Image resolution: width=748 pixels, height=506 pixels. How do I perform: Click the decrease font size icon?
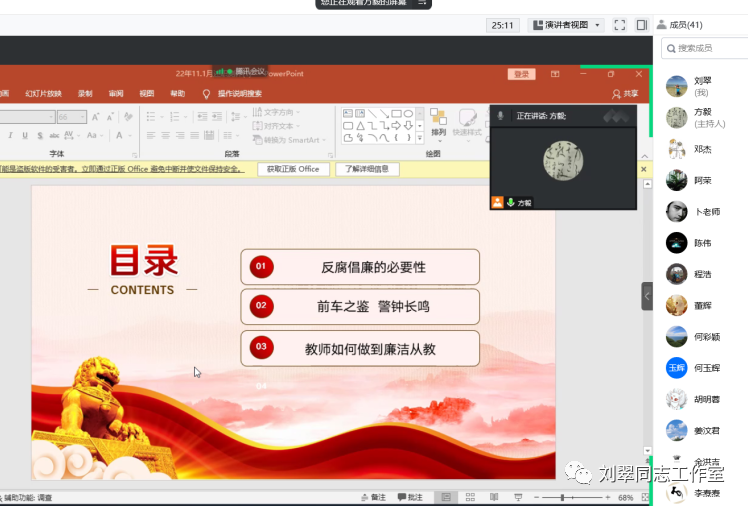point(110,117)
